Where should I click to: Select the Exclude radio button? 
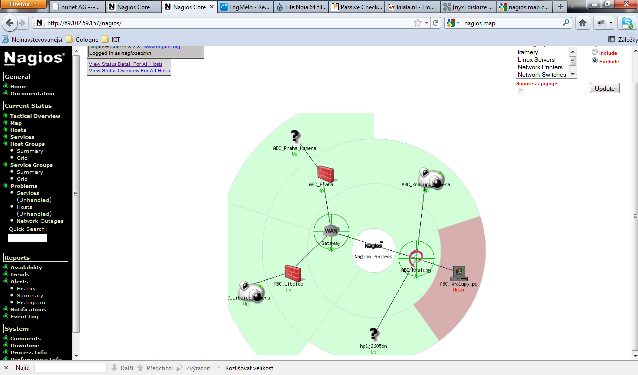pos(594,61)
